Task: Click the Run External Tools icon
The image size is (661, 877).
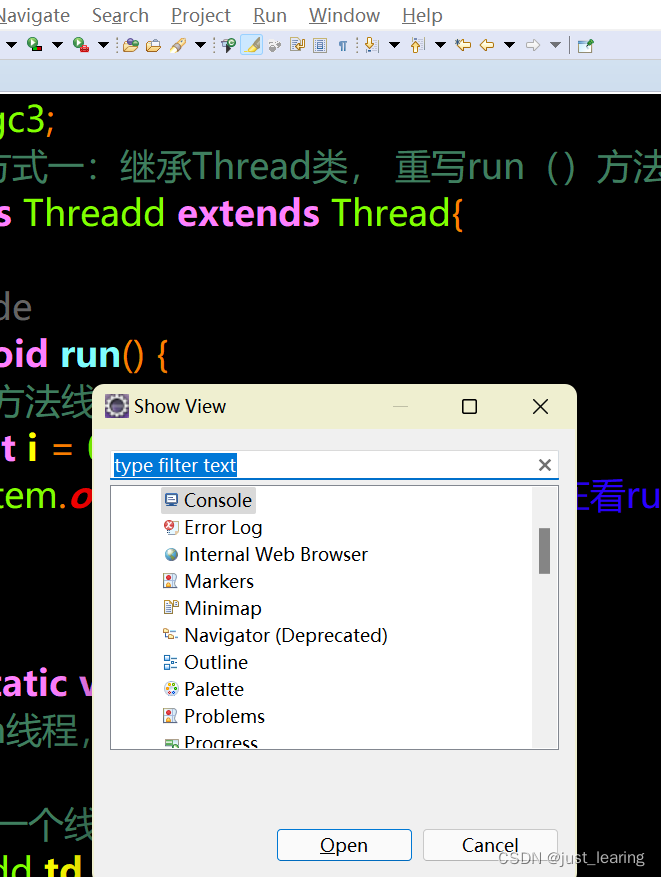Action: coord(81,45)
